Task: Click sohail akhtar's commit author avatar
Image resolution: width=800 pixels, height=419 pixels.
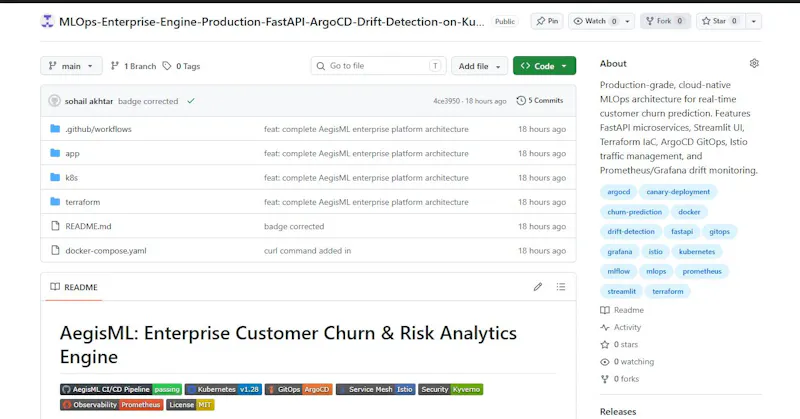Action: (x=55, y=101)
